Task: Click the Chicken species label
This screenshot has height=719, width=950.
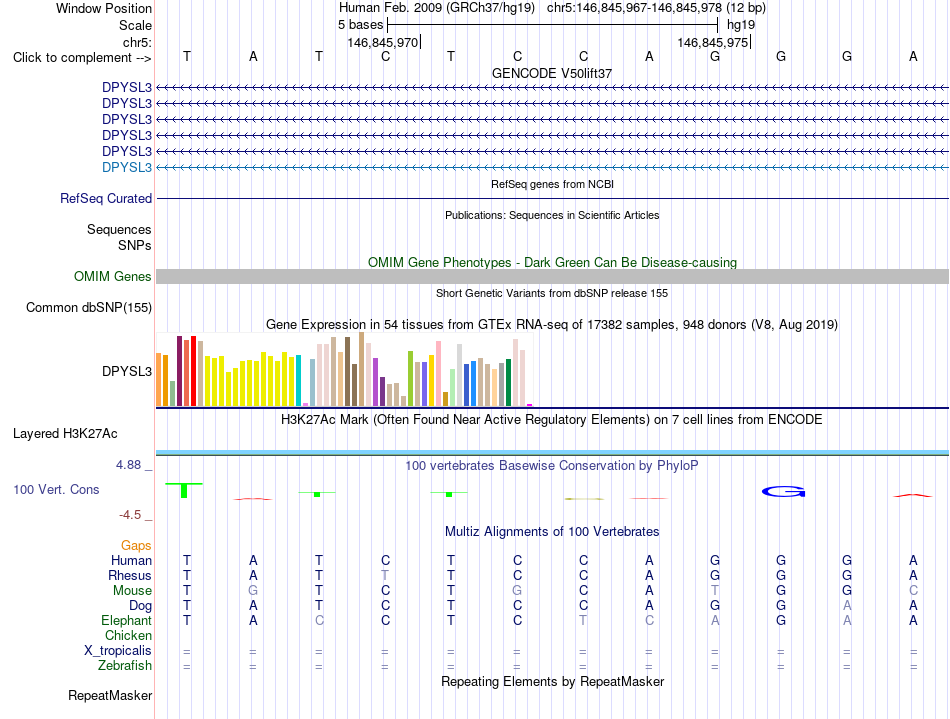Action: [128, 635]
